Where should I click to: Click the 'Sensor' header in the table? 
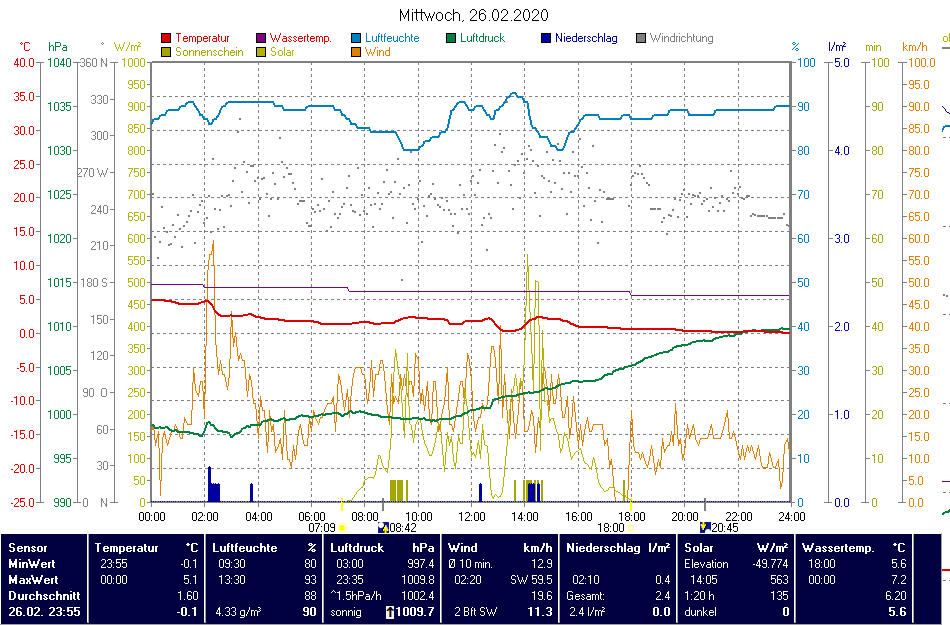(x=28, y=548)
